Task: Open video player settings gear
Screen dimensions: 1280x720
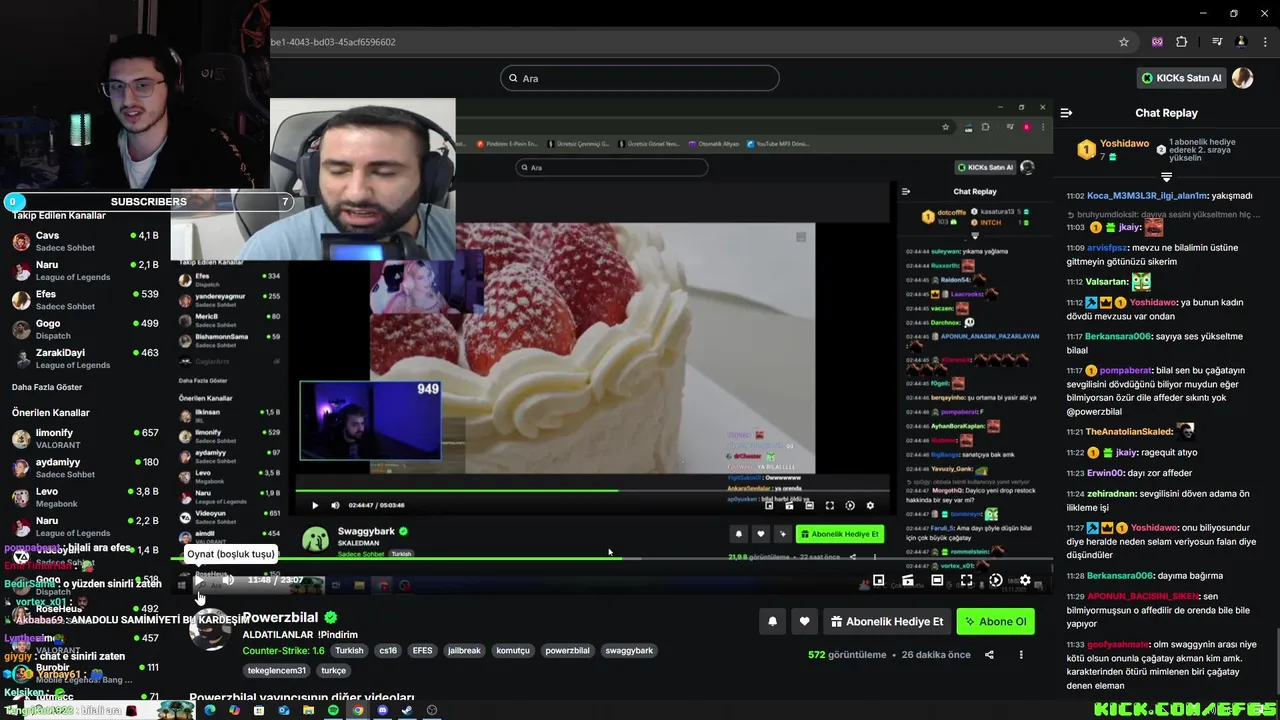Action: [x=1025, y=580]
